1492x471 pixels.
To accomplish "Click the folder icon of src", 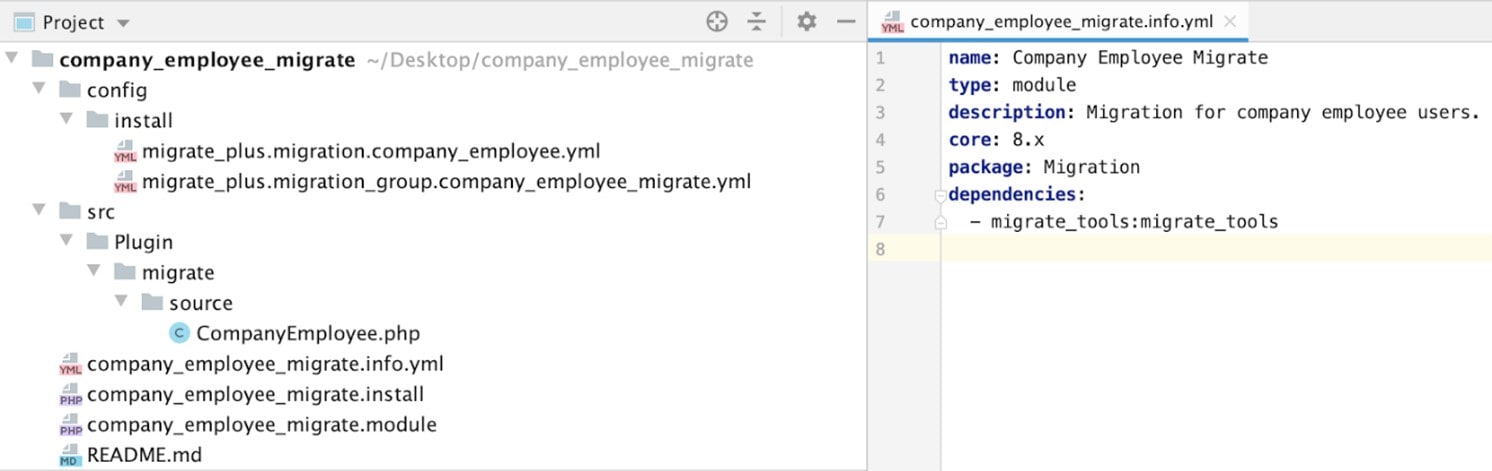I will coord(70,212).
